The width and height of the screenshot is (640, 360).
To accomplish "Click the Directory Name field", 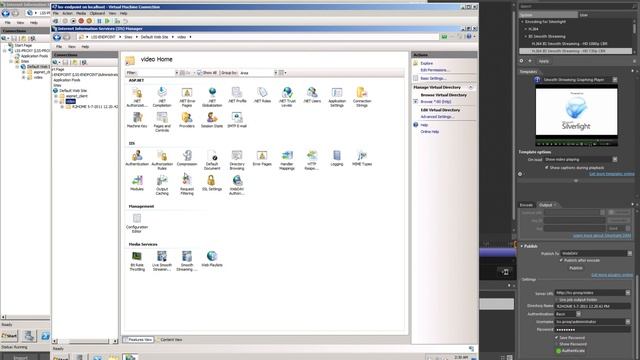I will 592,306.
